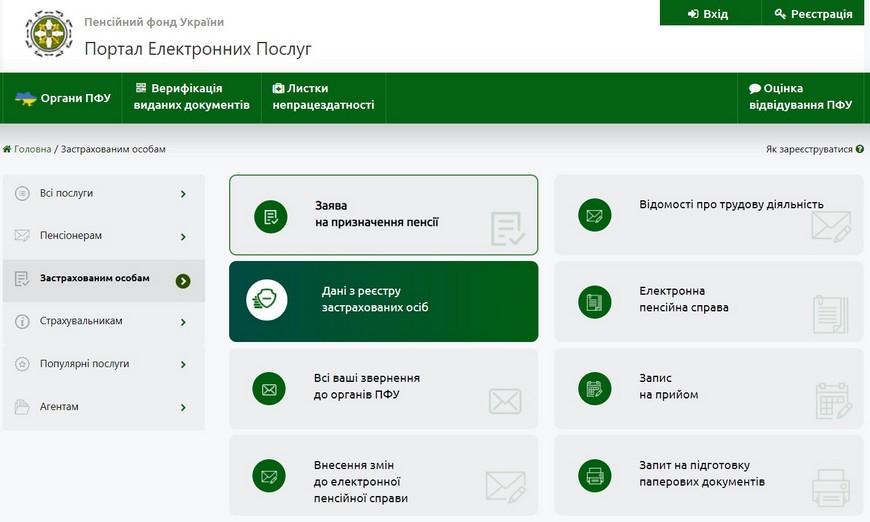Open the Органи ПФУ menu item
This screenshot has width=870, height=522.
click(x=64, y=99)
